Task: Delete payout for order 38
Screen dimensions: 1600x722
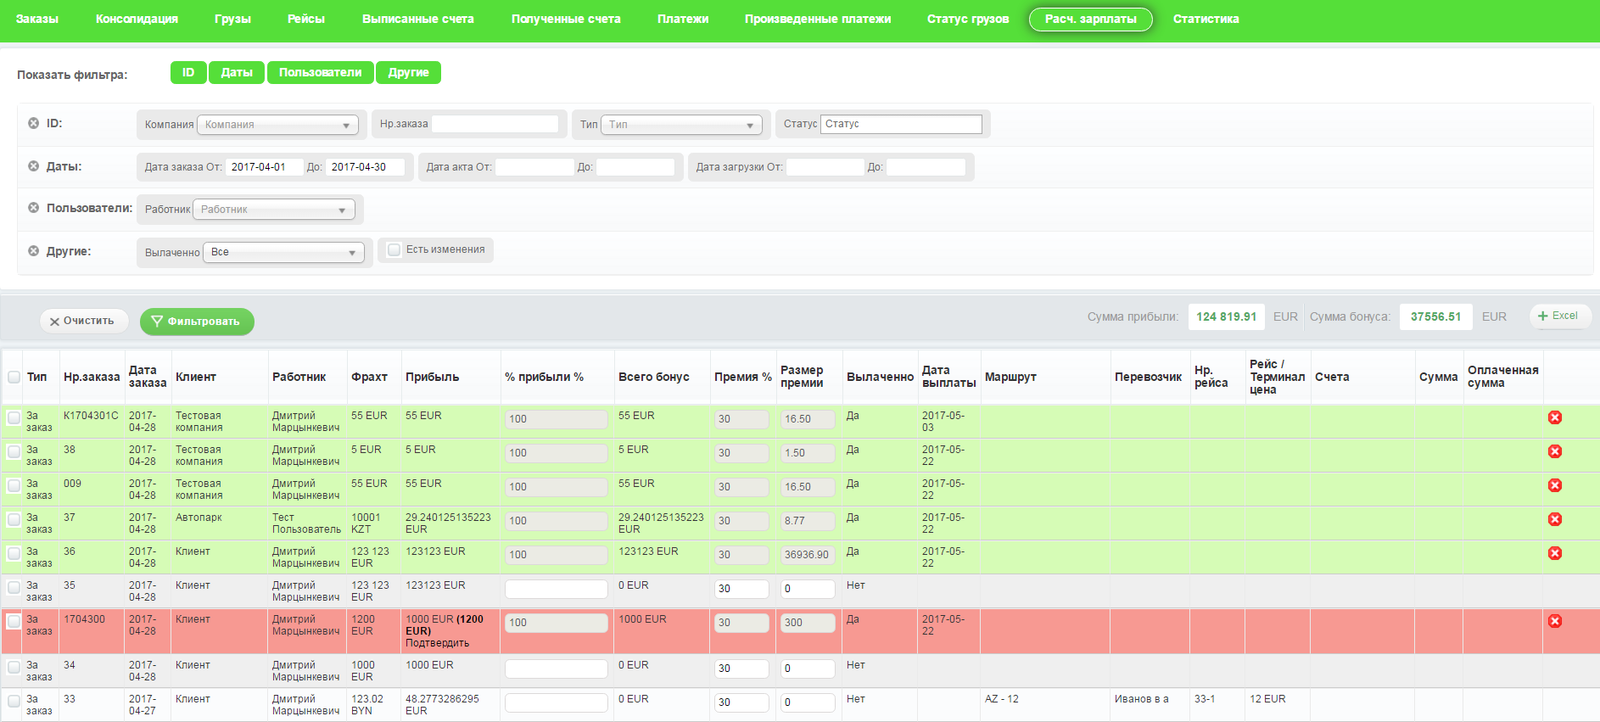Action: [x=1555, y=452]
